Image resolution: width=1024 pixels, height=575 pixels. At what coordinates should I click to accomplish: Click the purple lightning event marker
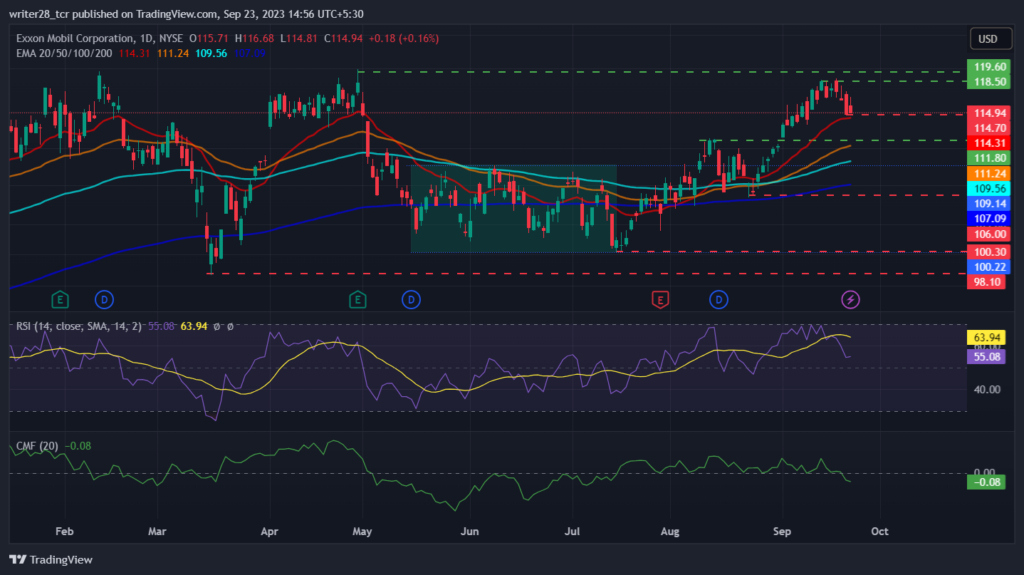[x=850, y=300]
